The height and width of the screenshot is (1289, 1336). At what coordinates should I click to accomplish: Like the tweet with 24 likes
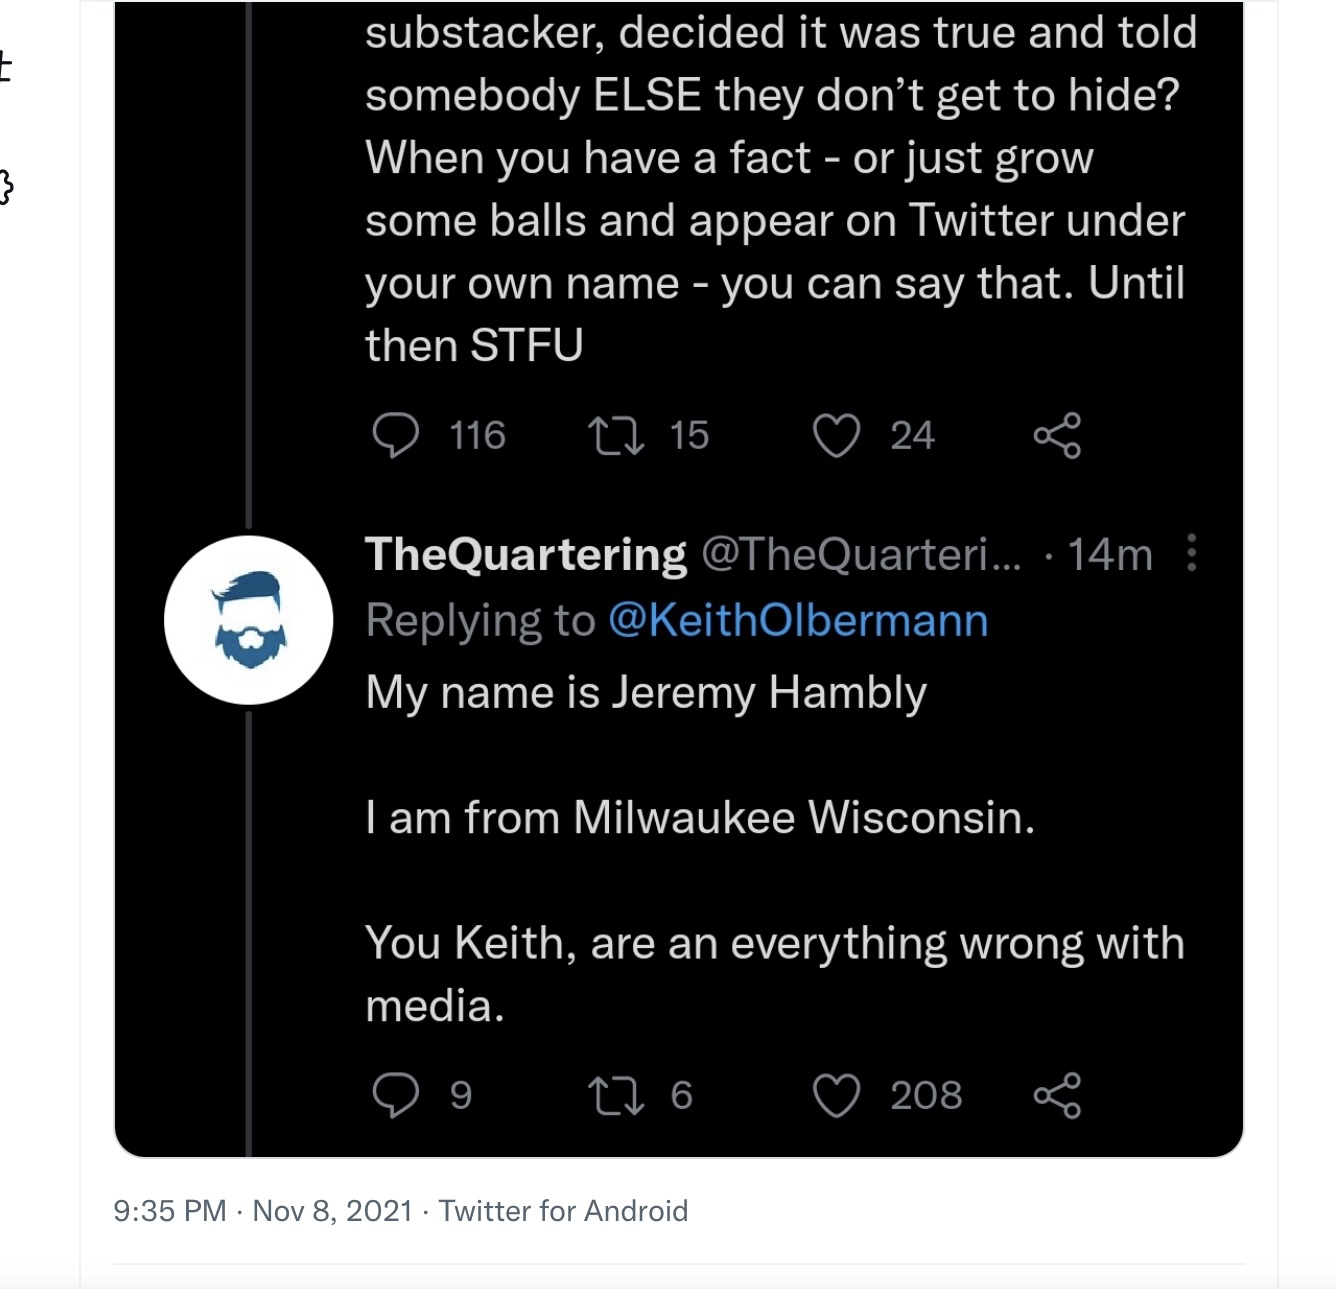click(x=836, y=436)
